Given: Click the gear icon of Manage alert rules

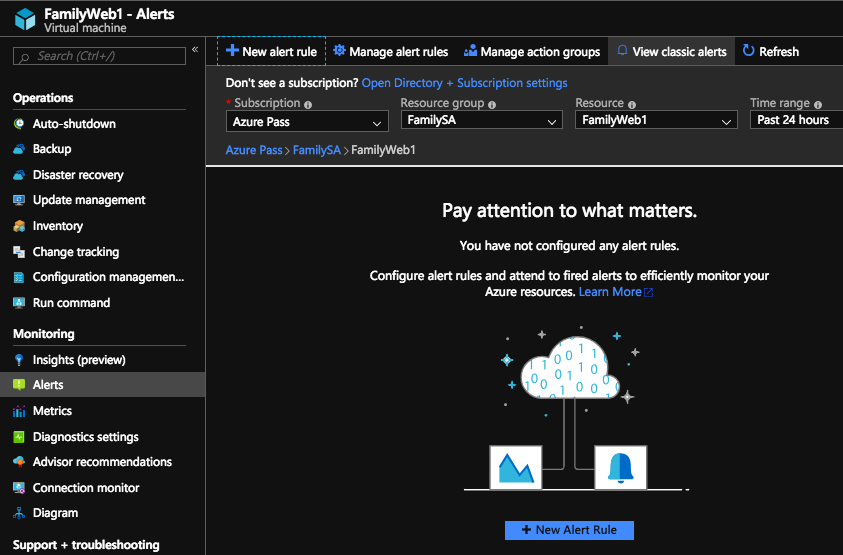Looking at the screenshot, I should 339,51.
